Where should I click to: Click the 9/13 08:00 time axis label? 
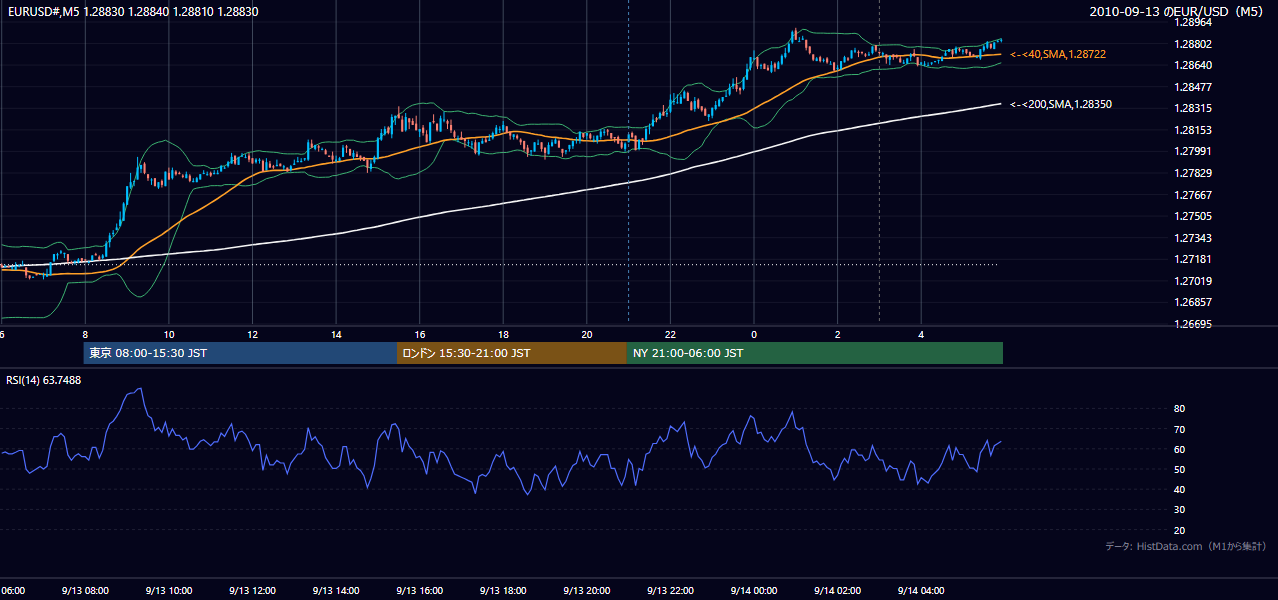85,591
